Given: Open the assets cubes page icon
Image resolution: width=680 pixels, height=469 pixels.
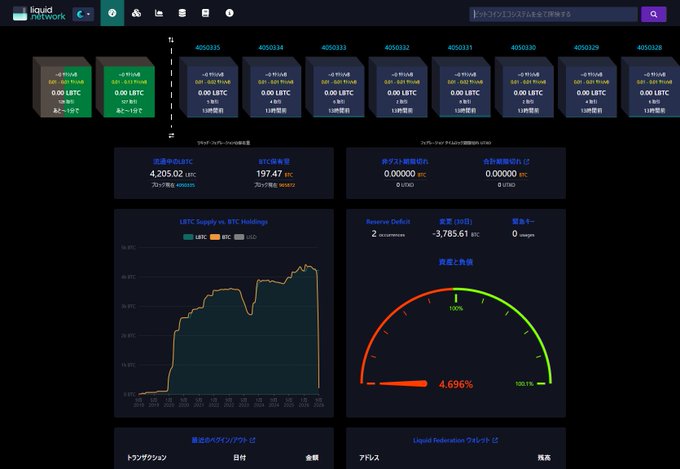Looking at the screenshot, I should click(136, 13).
